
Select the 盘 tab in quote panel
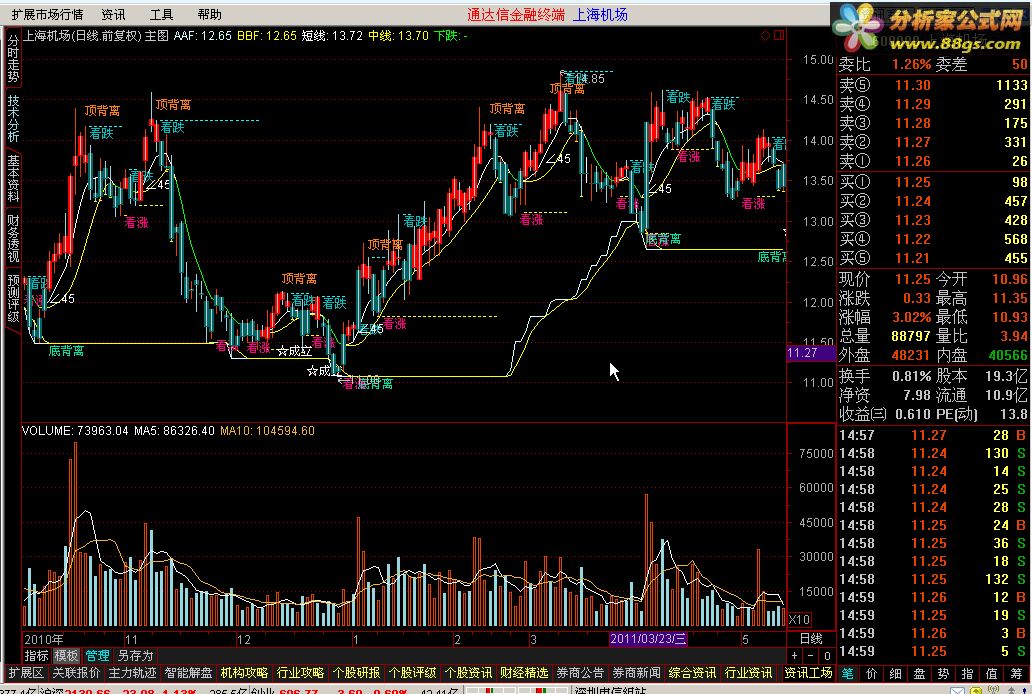point(919,673)
